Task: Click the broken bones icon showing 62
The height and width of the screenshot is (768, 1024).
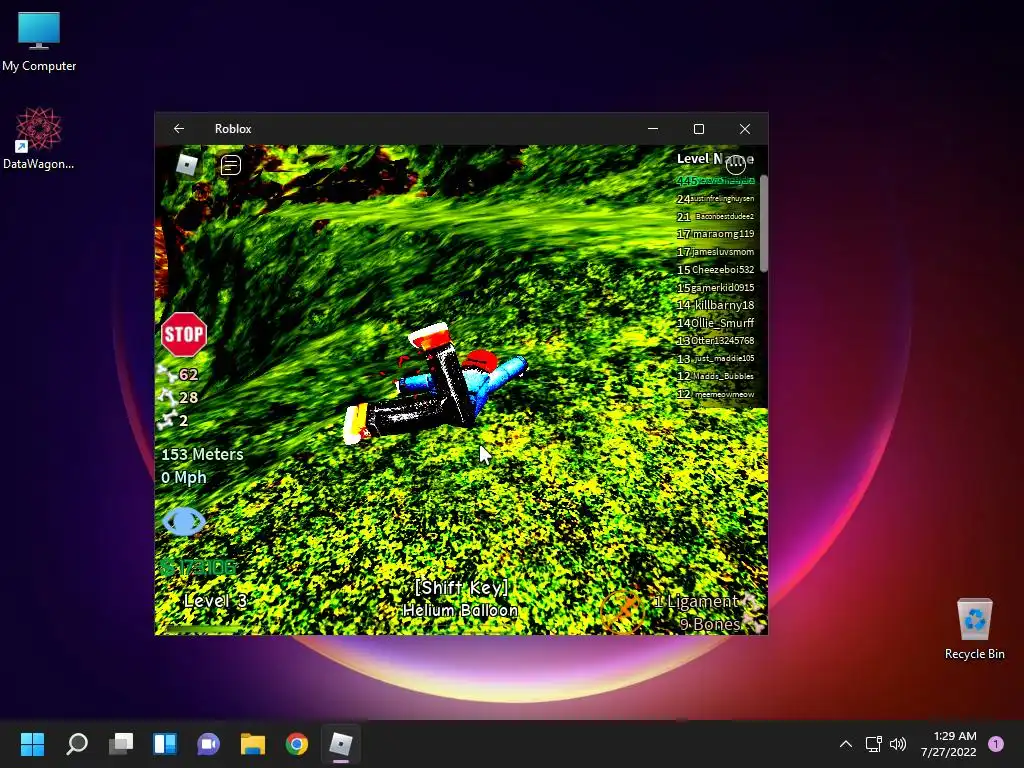Action: pyautogui.click(x=168, y=374)
